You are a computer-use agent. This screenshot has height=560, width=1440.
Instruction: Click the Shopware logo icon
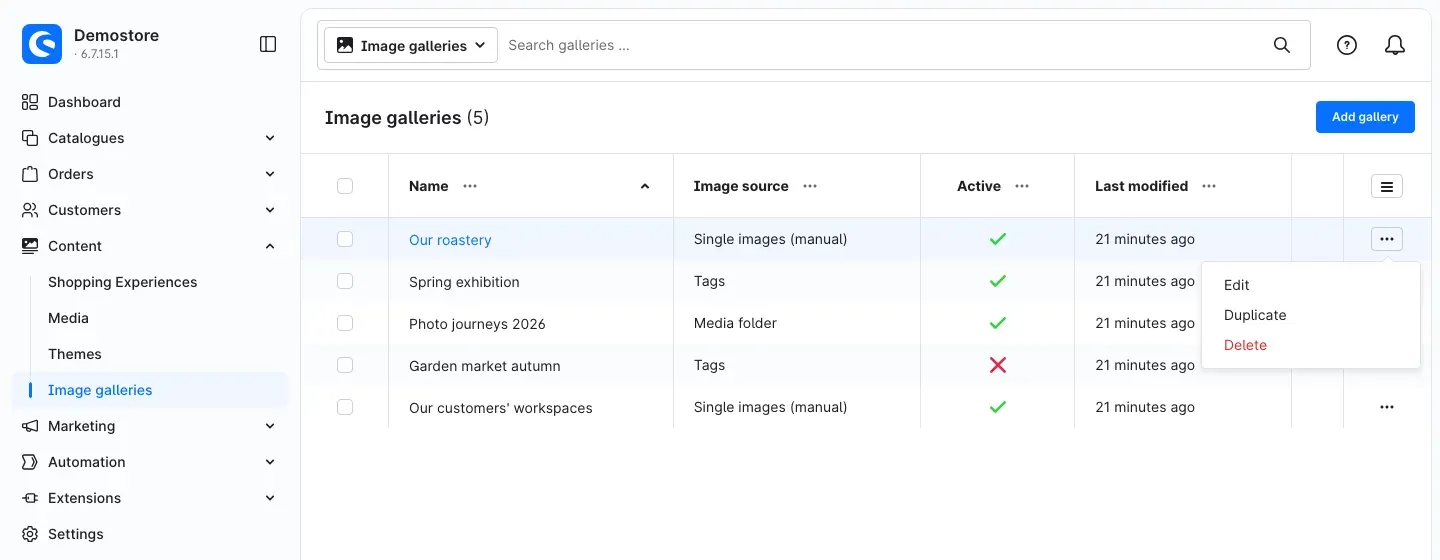[42, 44]
